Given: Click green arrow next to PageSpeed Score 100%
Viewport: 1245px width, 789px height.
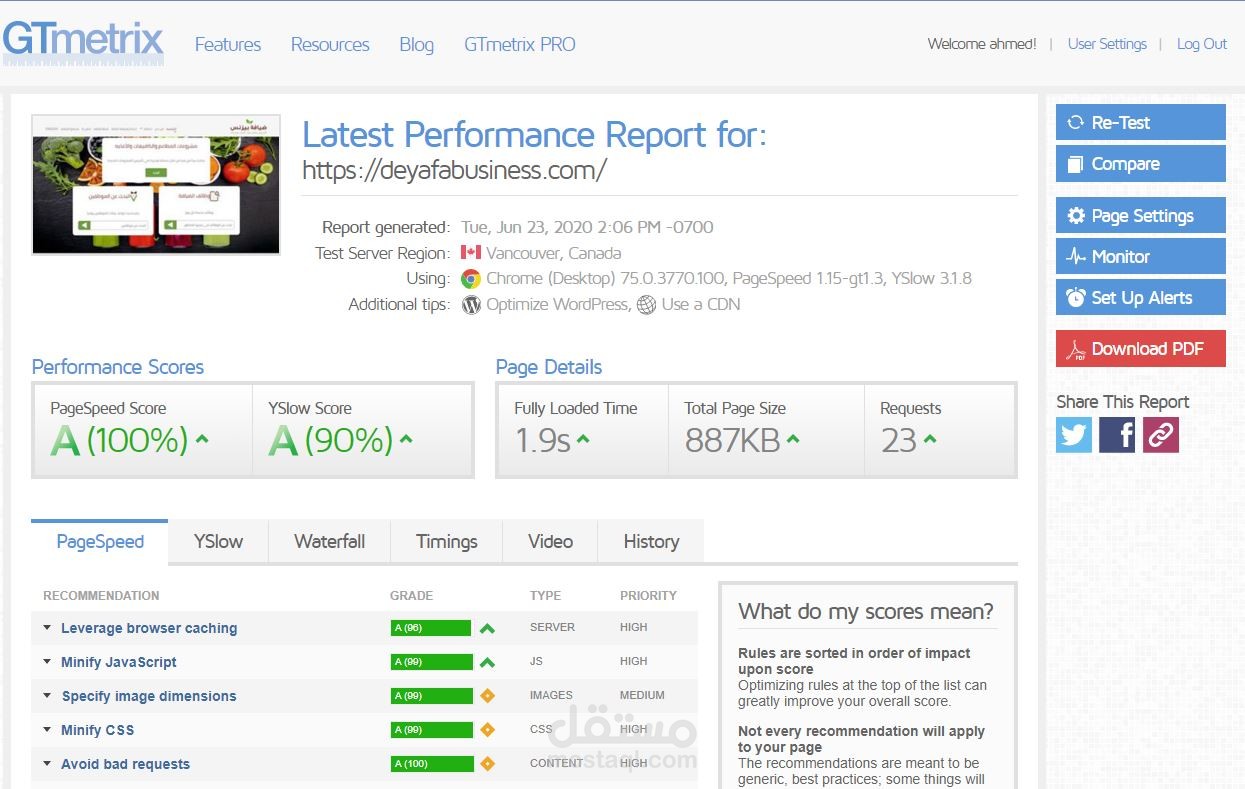Looking at the screenshot, I should (202, 439).
